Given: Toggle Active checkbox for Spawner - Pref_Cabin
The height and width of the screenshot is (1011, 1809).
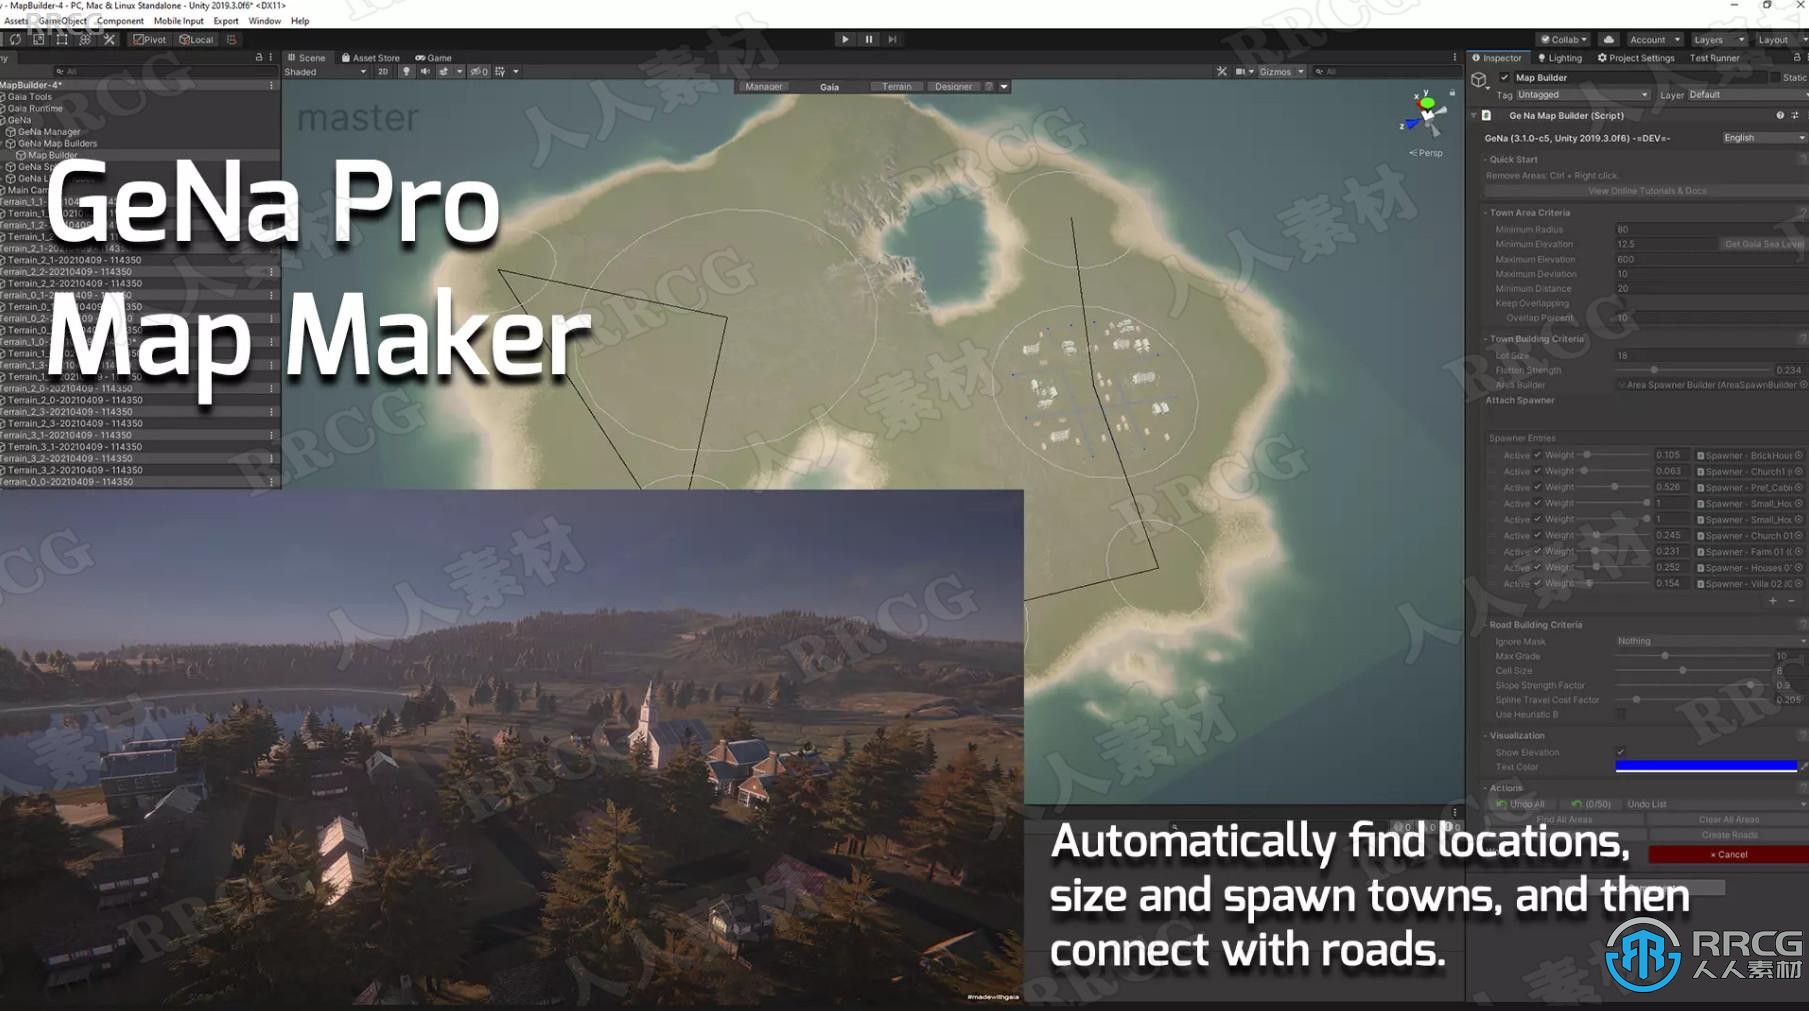Looking at the screenshot, I should click(1537, 487).
